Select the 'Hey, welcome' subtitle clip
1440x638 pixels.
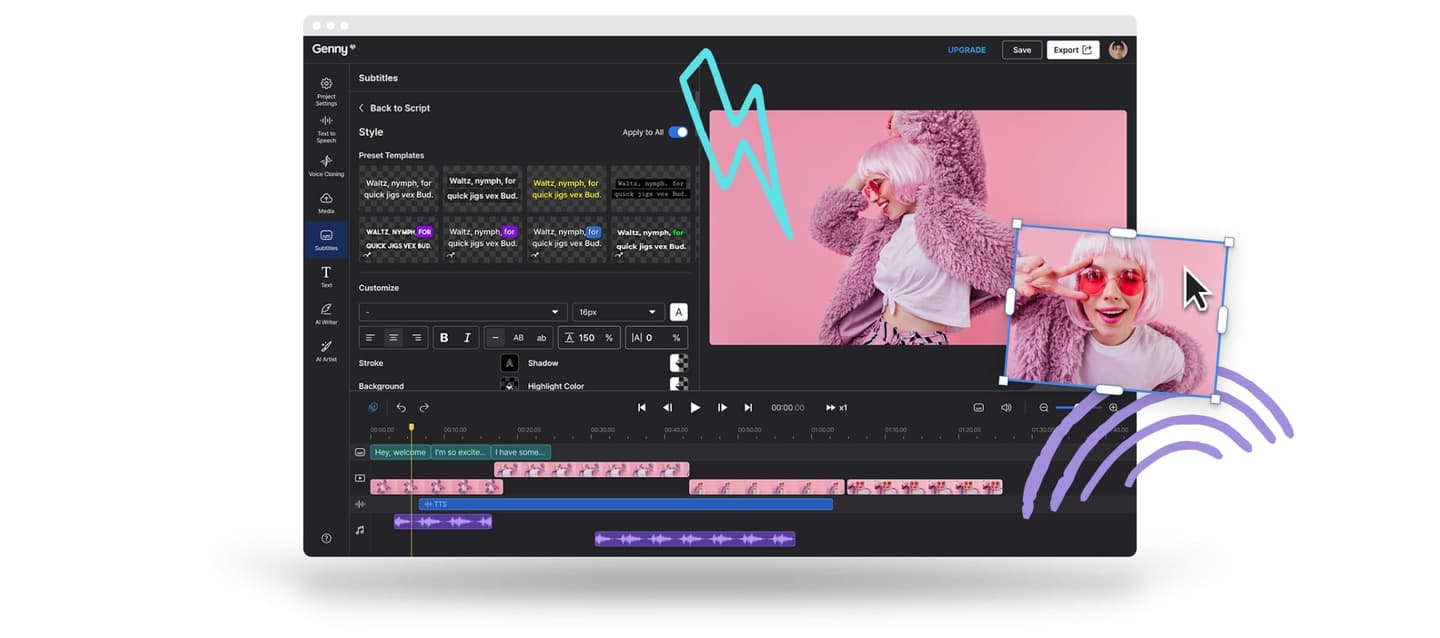(x=399, y=452)
